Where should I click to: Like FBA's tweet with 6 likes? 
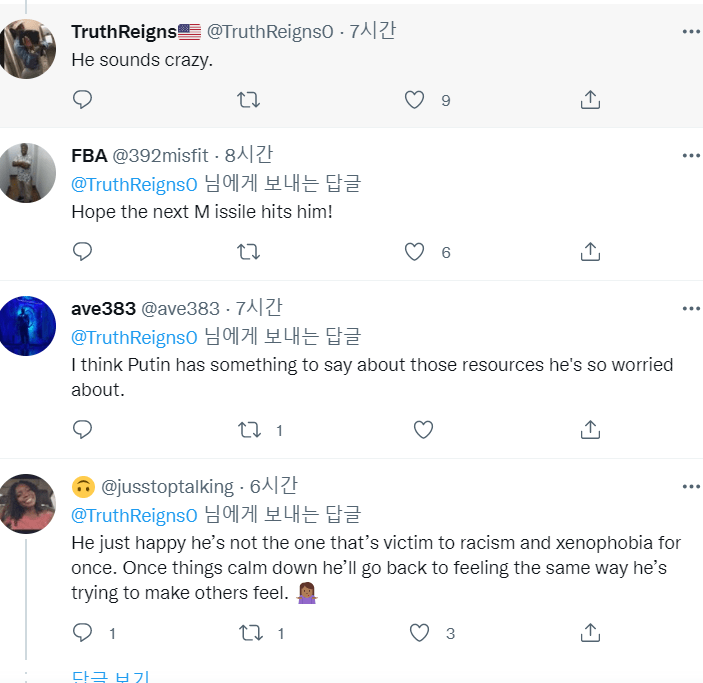tap(414, 252)
